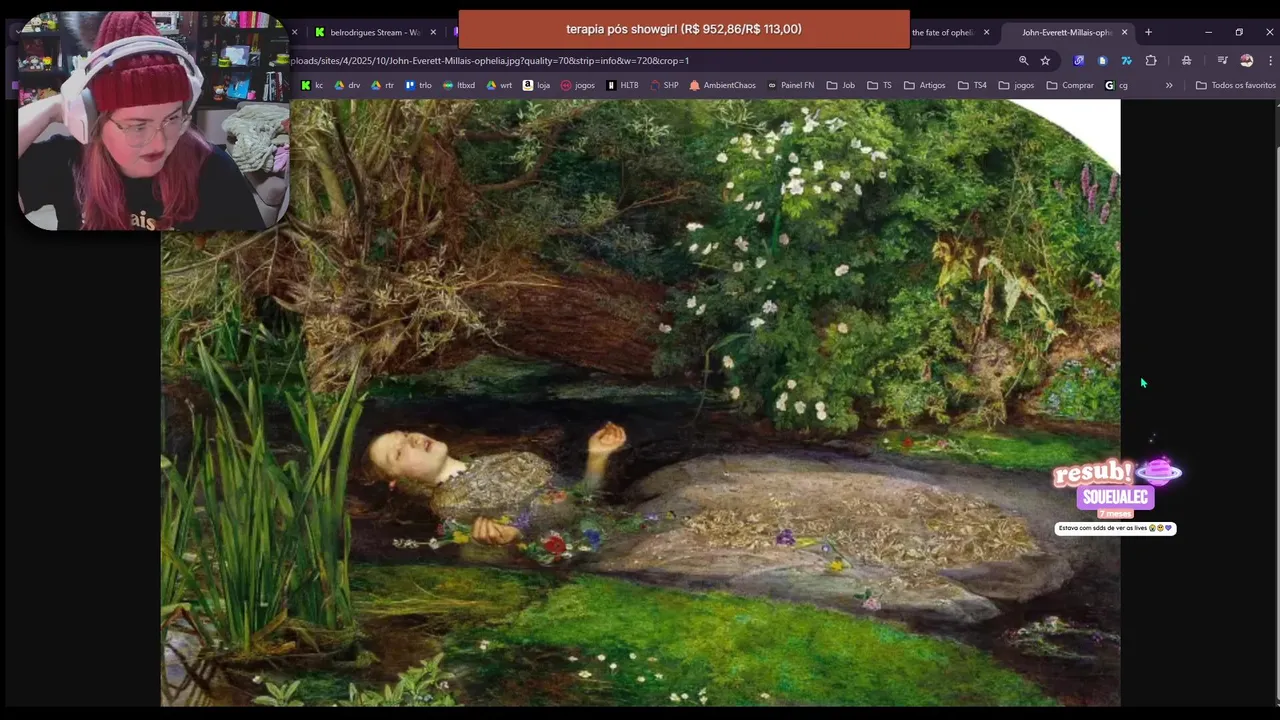Open the 'loja' Amazon bookmark
This screenshot has height=720, width=1280.
537,85
